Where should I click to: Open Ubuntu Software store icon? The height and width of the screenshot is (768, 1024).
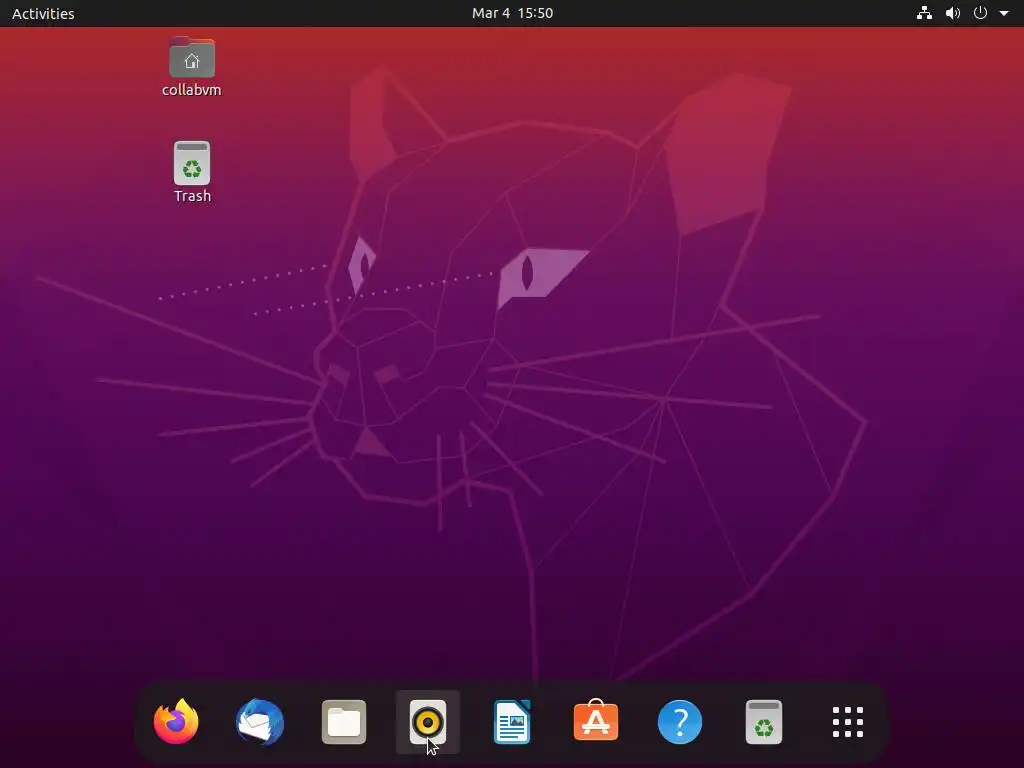[x=596, y=720]
